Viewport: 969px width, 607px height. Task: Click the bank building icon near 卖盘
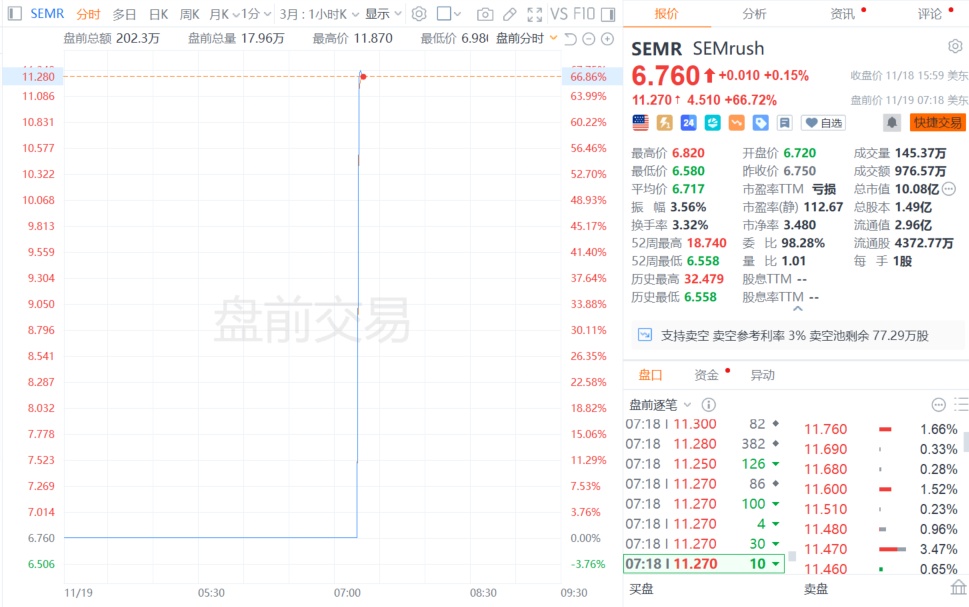(x=958, y=587)
